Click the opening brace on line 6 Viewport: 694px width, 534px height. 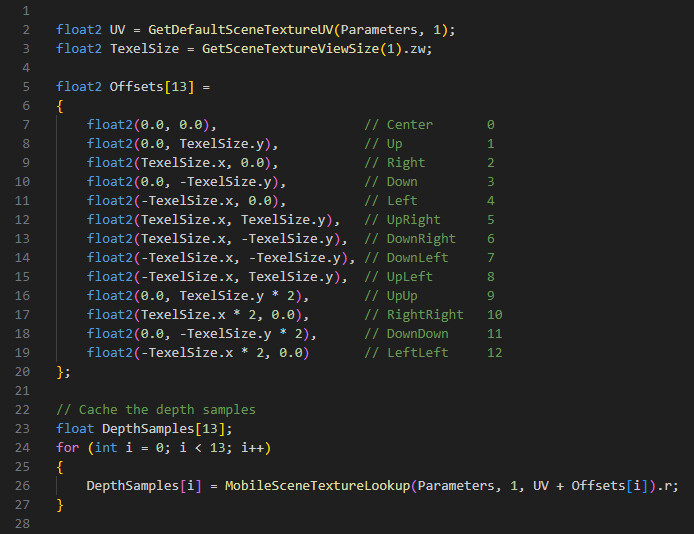pyautogui.click(x=60, y=105)
